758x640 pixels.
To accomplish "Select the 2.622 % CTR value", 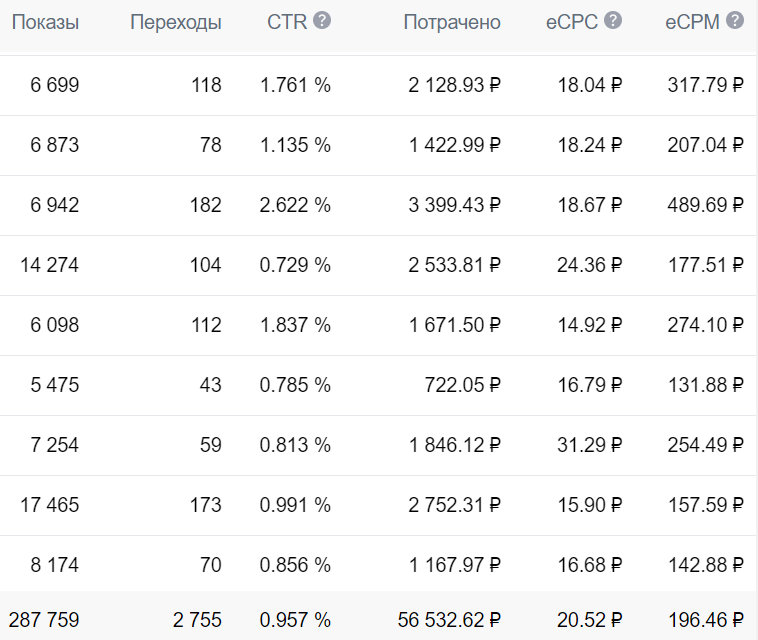I will pyautogui.click(x=295, y=205).
